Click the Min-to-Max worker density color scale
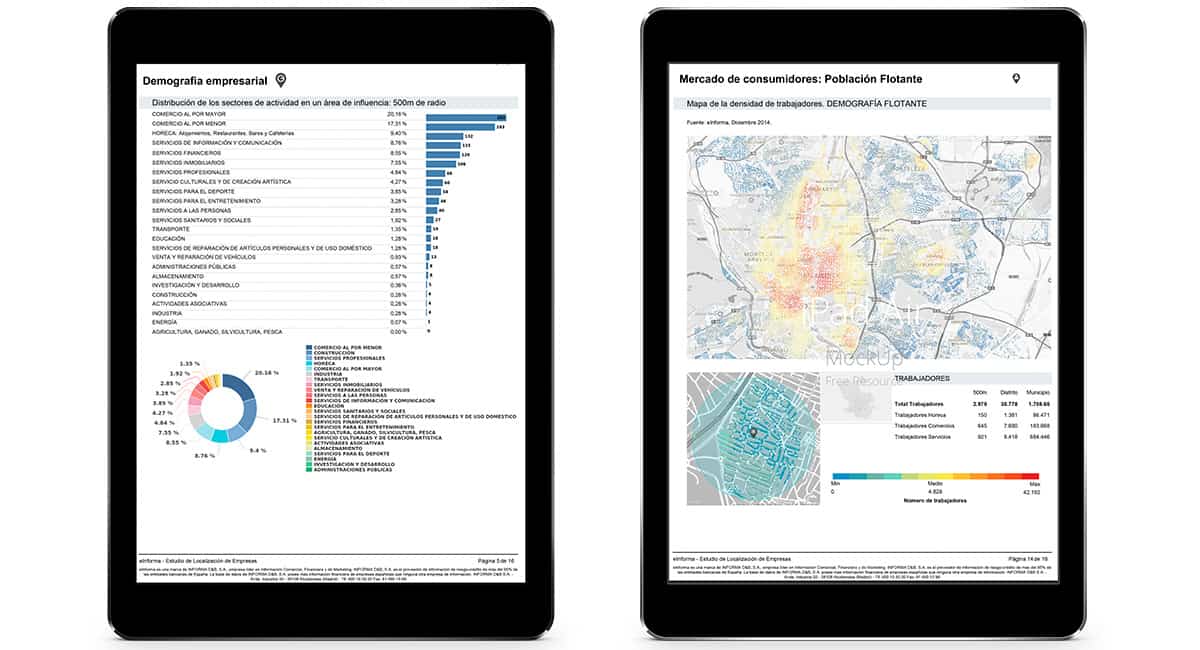Screen dimensions: 1200x650 point(935,477)
